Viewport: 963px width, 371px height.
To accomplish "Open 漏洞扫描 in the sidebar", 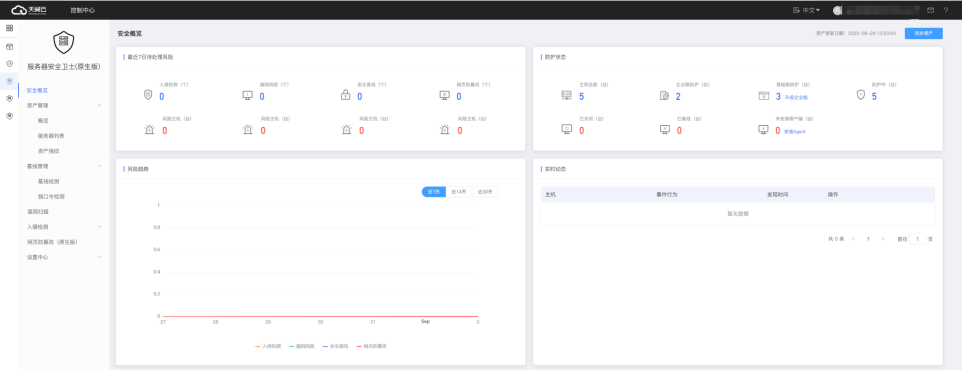I will point(37,211).
